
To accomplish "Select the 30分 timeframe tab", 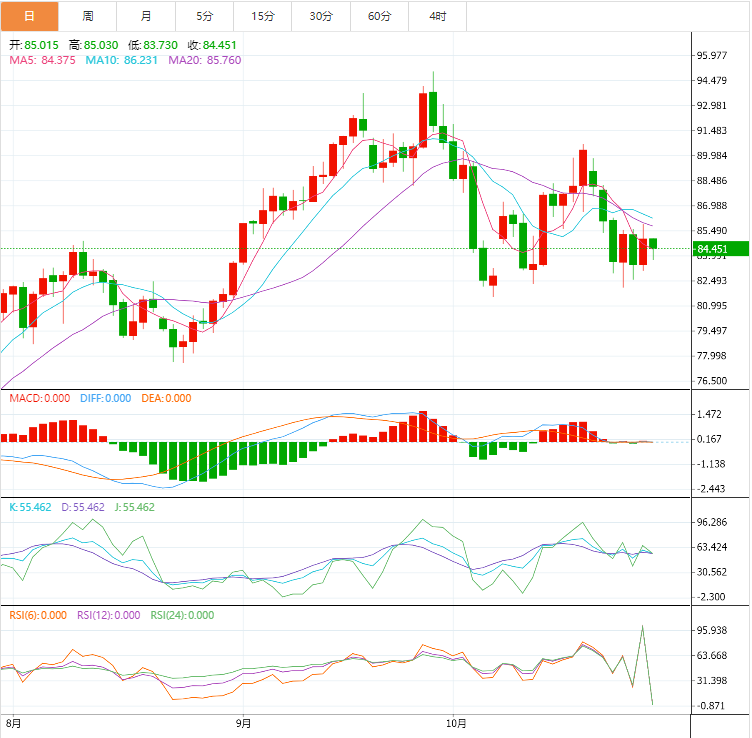I will pos(322,16).
